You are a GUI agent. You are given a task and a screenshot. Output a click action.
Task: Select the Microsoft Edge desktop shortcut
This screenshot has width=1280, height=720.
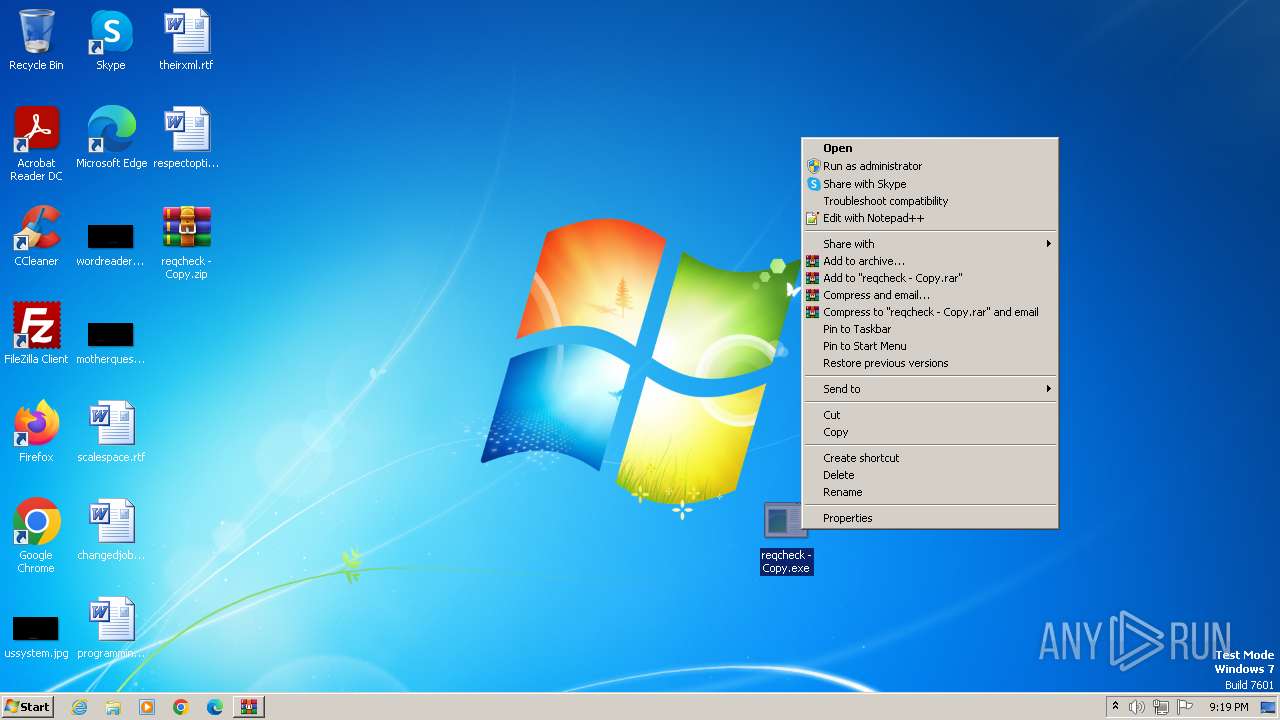click(x=111, y=138)
